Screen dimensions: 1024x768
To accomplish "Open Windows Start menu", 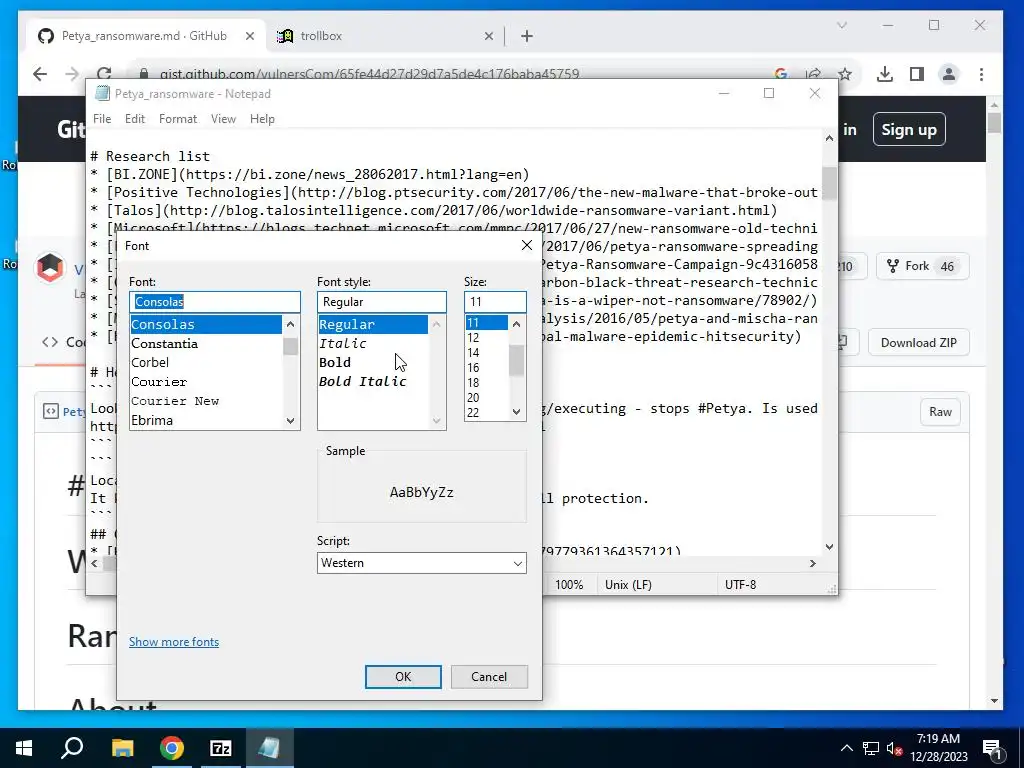I will 24,748.
